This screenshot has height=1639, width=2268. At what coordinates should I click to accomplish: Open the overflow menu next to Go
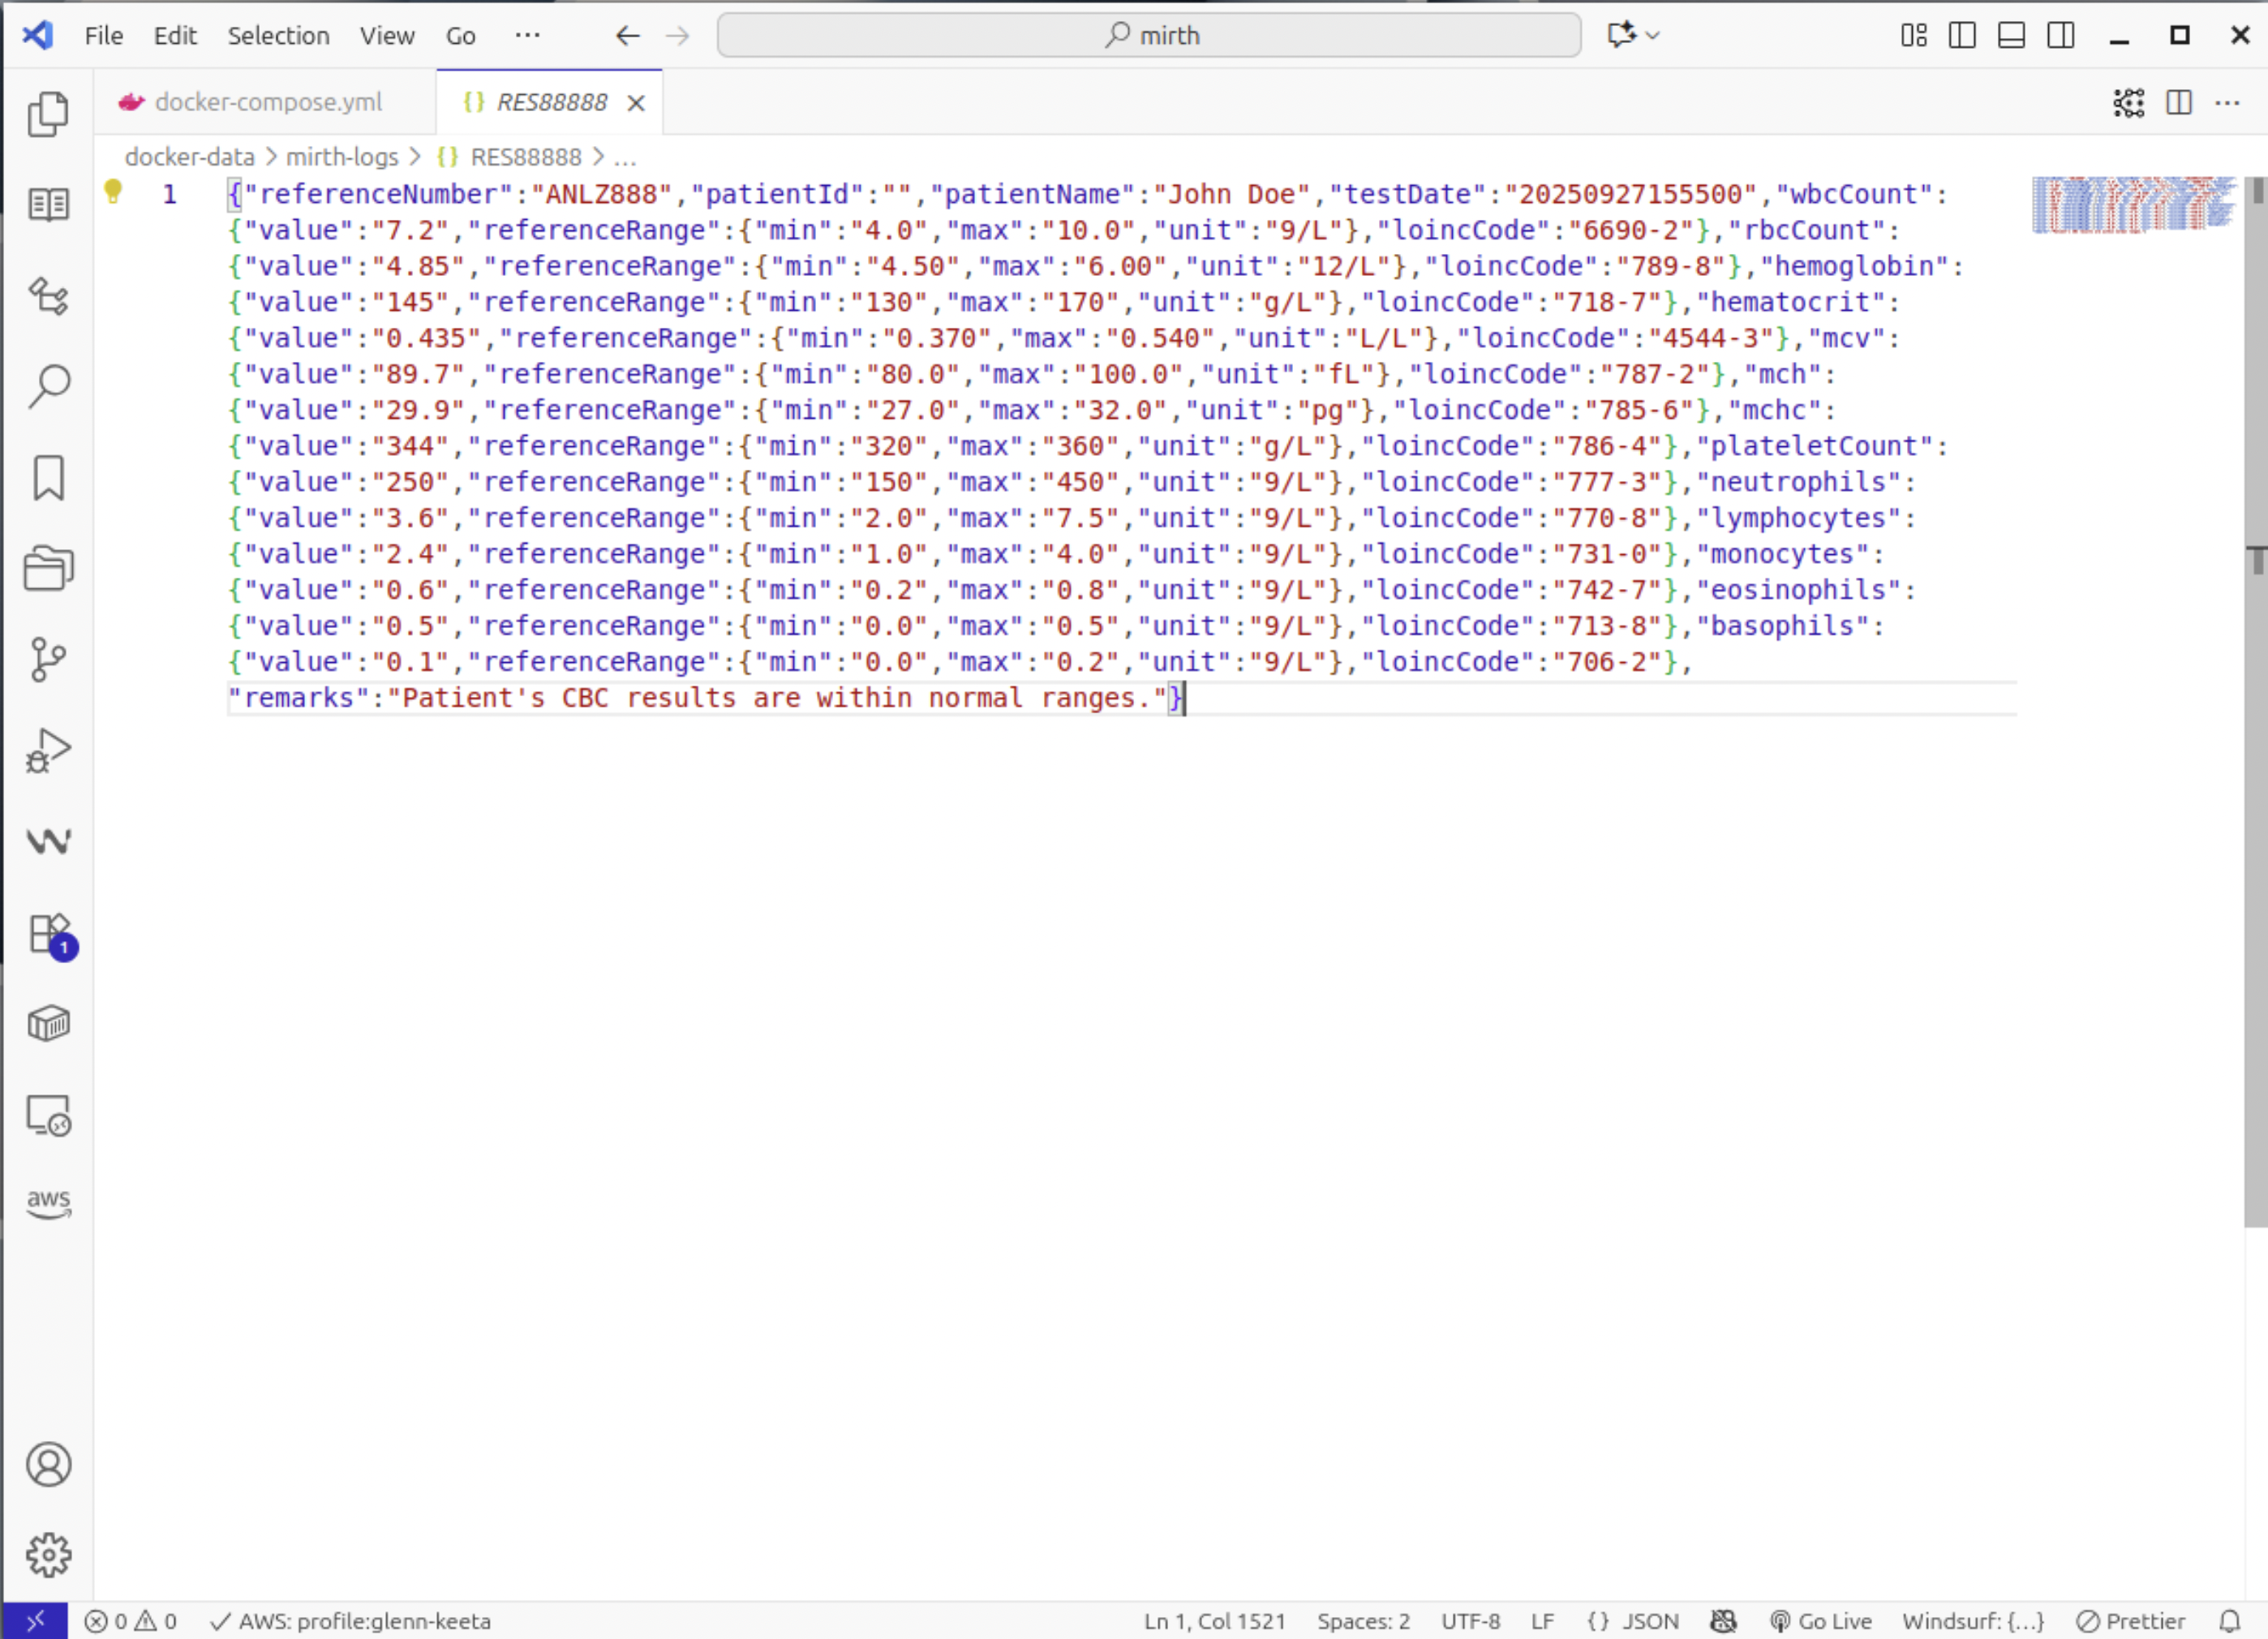(x=528, y=35)
